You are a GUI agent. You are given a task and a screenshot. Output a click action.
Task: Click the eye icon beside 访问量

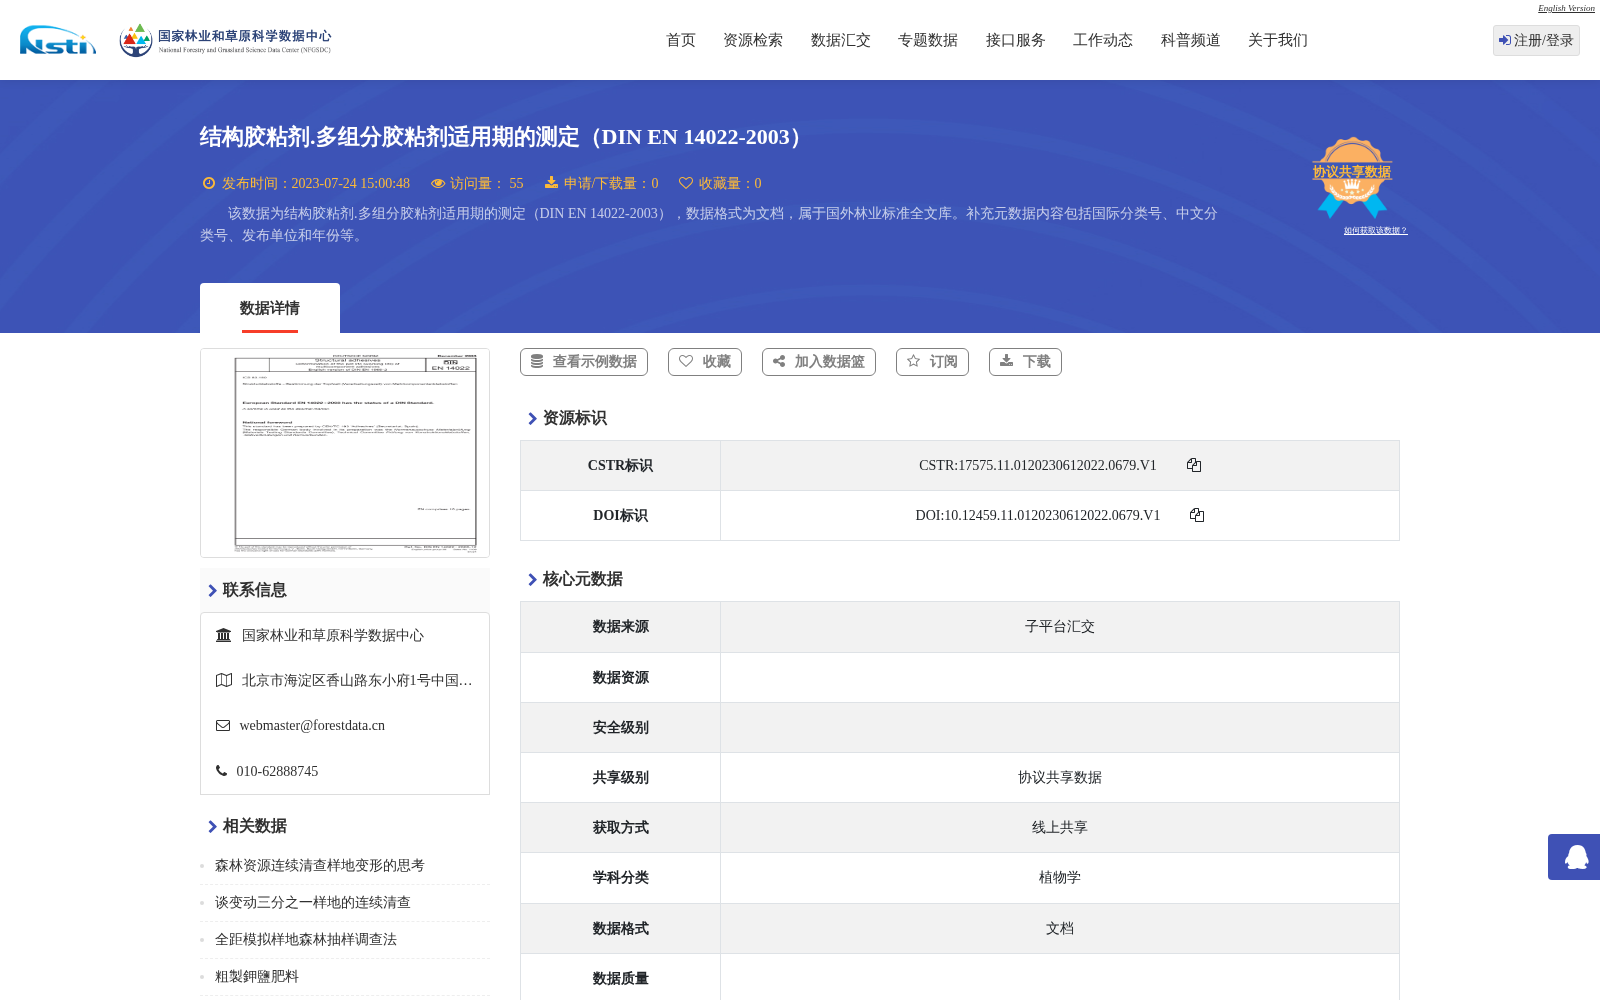point(438,183)
